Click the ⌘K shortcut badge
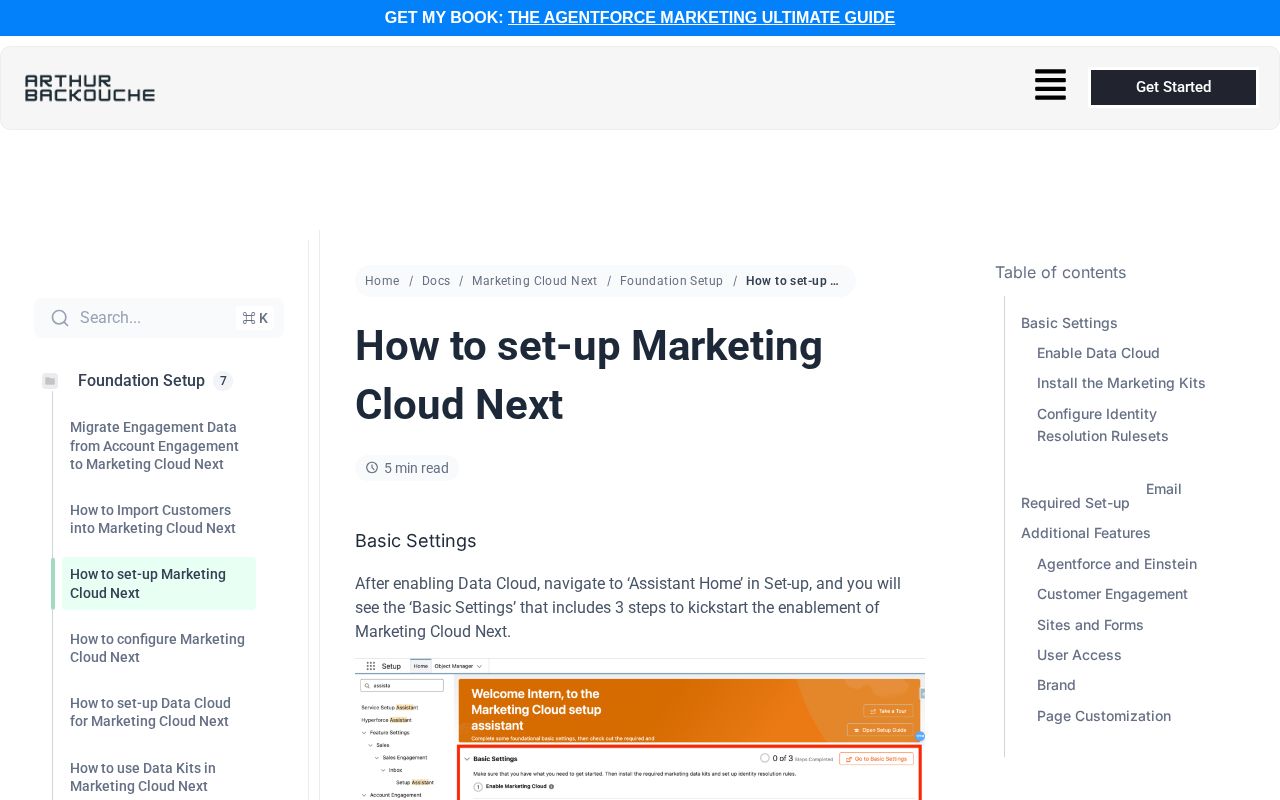This screenshot has height=800, width=1280. tap(255, 318)
